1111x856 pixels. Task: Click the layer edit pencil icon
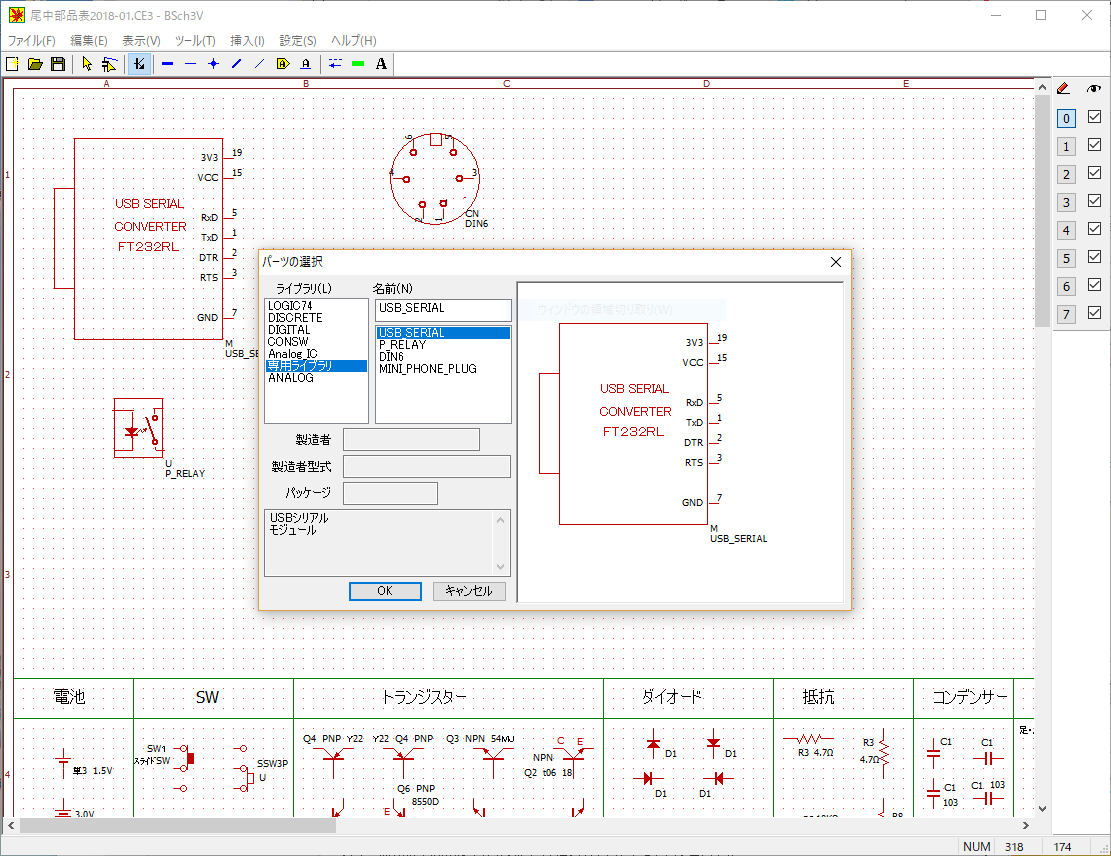coord(1062,89)
